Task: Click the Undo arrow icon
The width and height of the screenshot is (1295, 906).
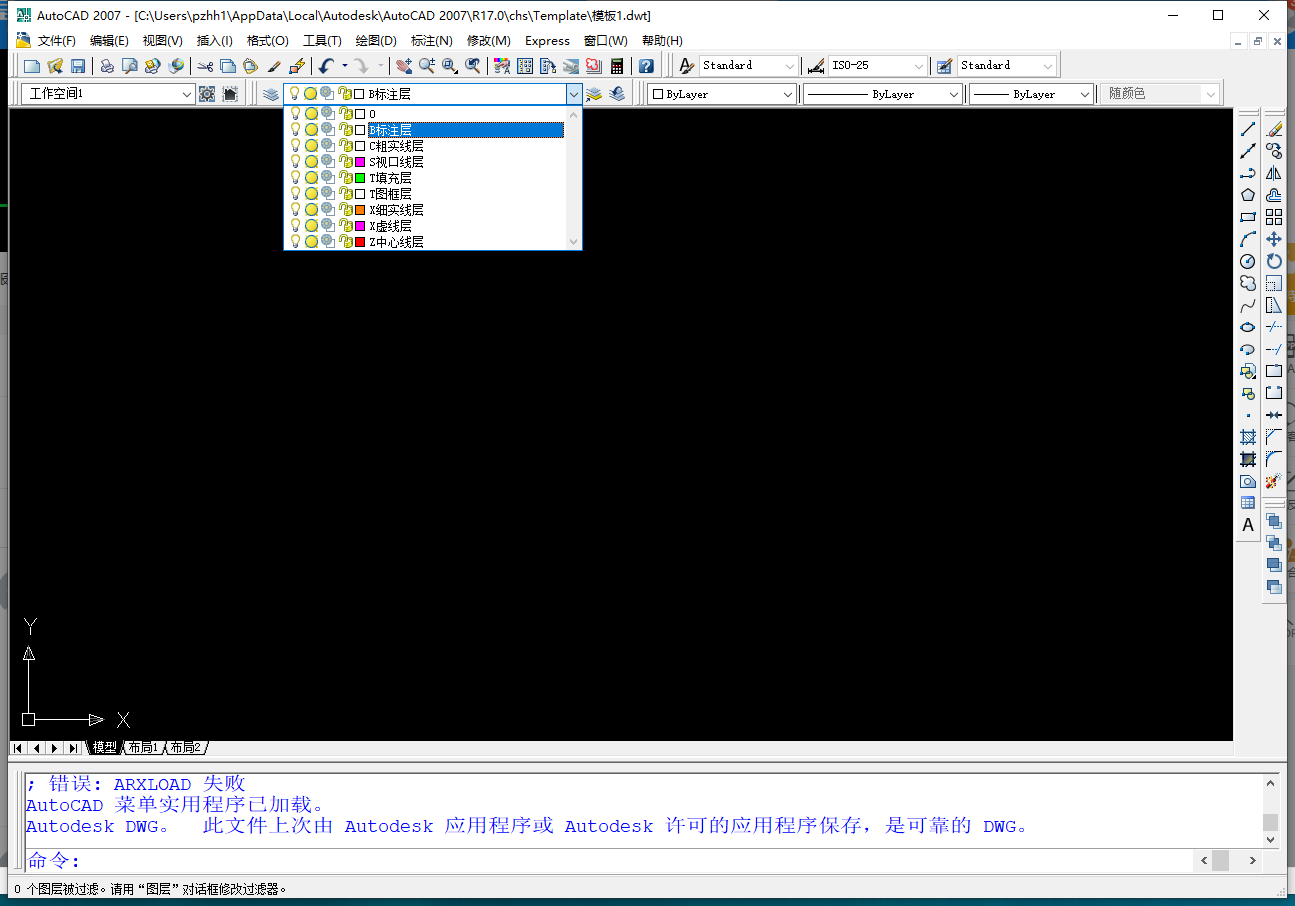Action: [x=326, y=66]
